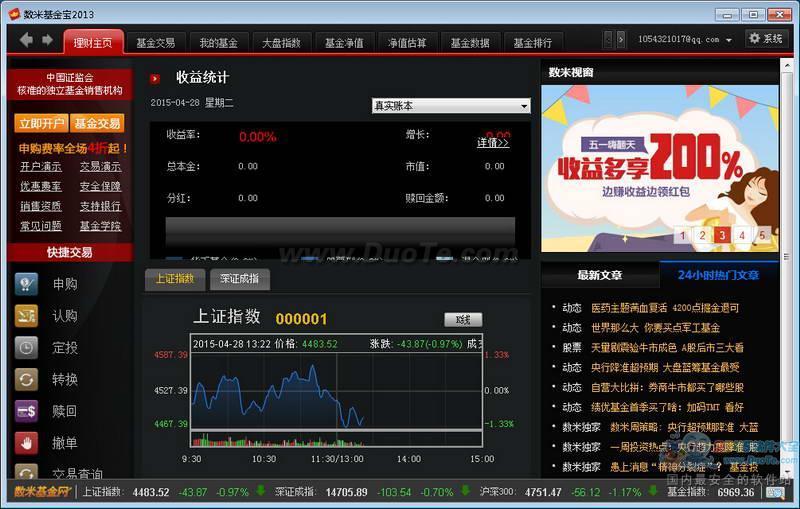Click the 赎回 redemption icon

[26, 411]
